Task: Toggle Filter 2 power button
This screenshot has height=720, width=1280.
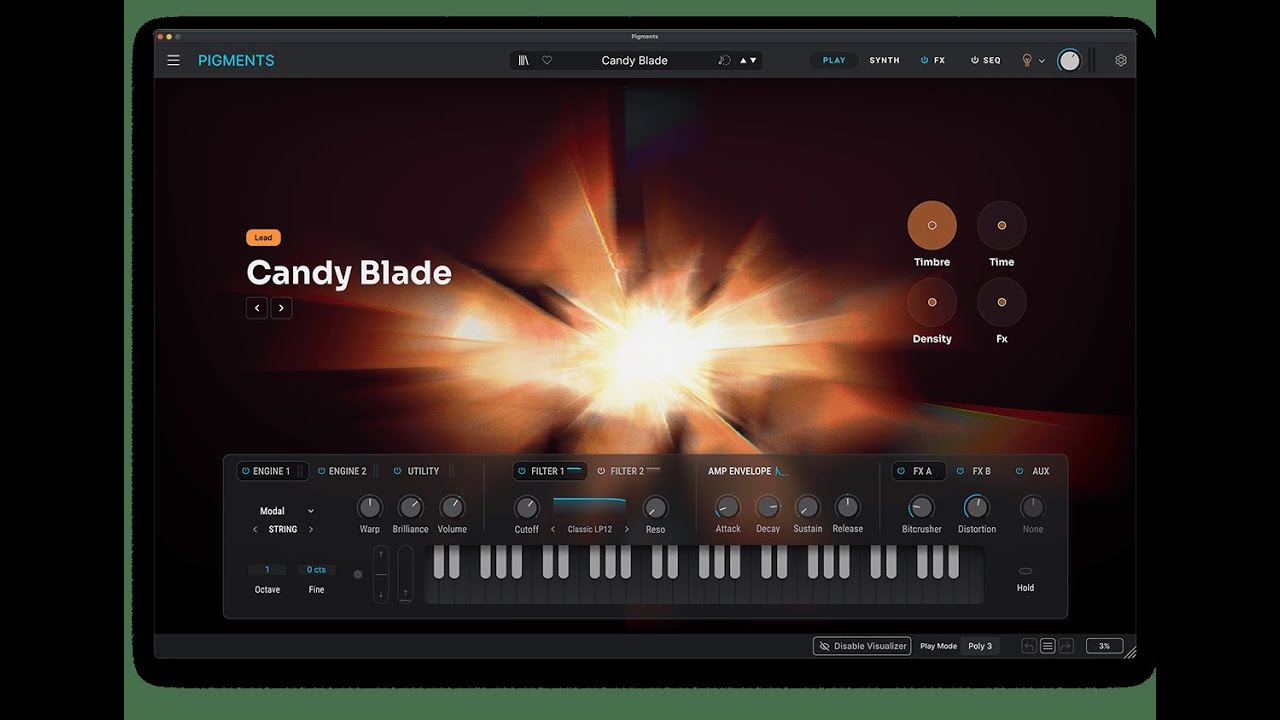Action: (602, 471)
